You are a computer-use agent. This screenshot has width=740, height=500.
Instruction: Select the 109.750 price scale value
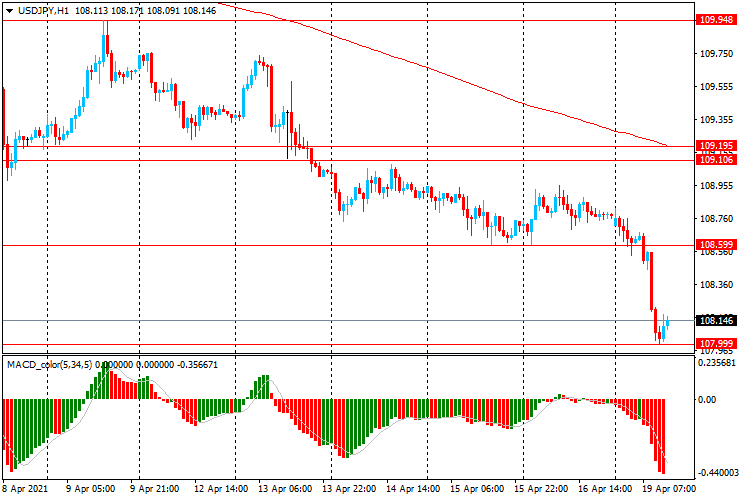716,54
